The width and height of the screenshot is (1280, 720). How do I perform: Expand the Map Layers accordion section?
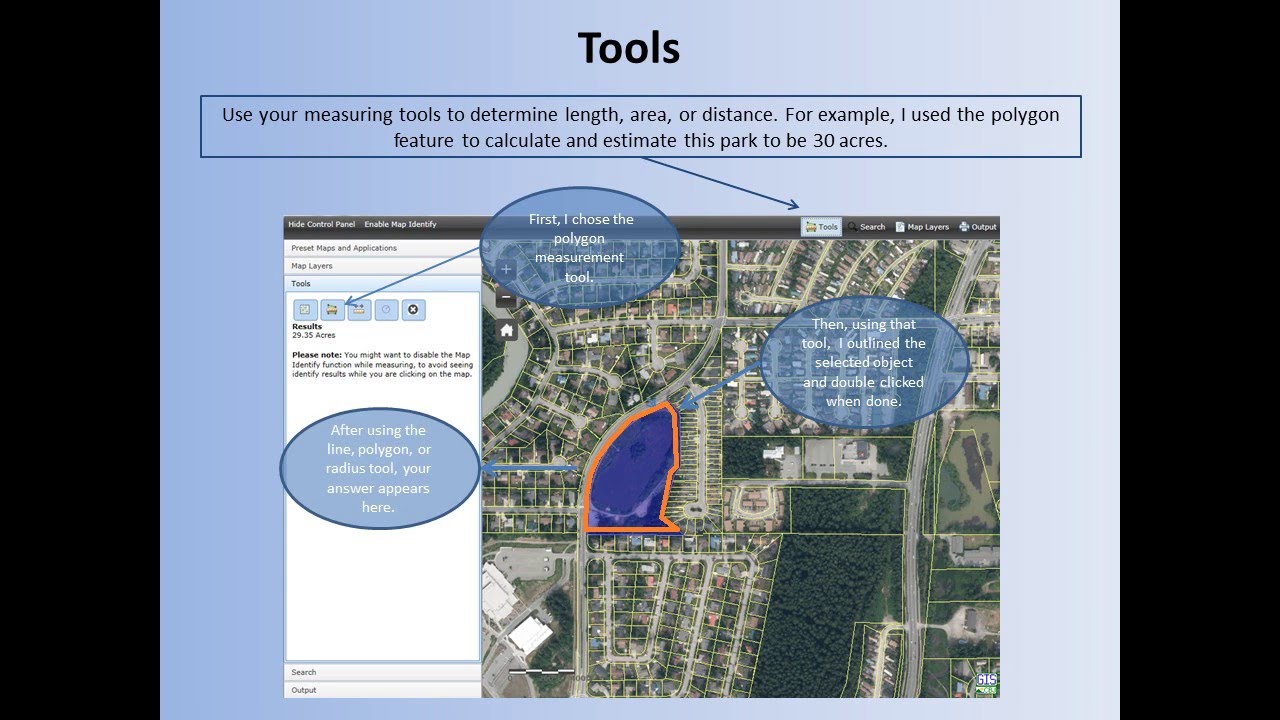point(383,266)
